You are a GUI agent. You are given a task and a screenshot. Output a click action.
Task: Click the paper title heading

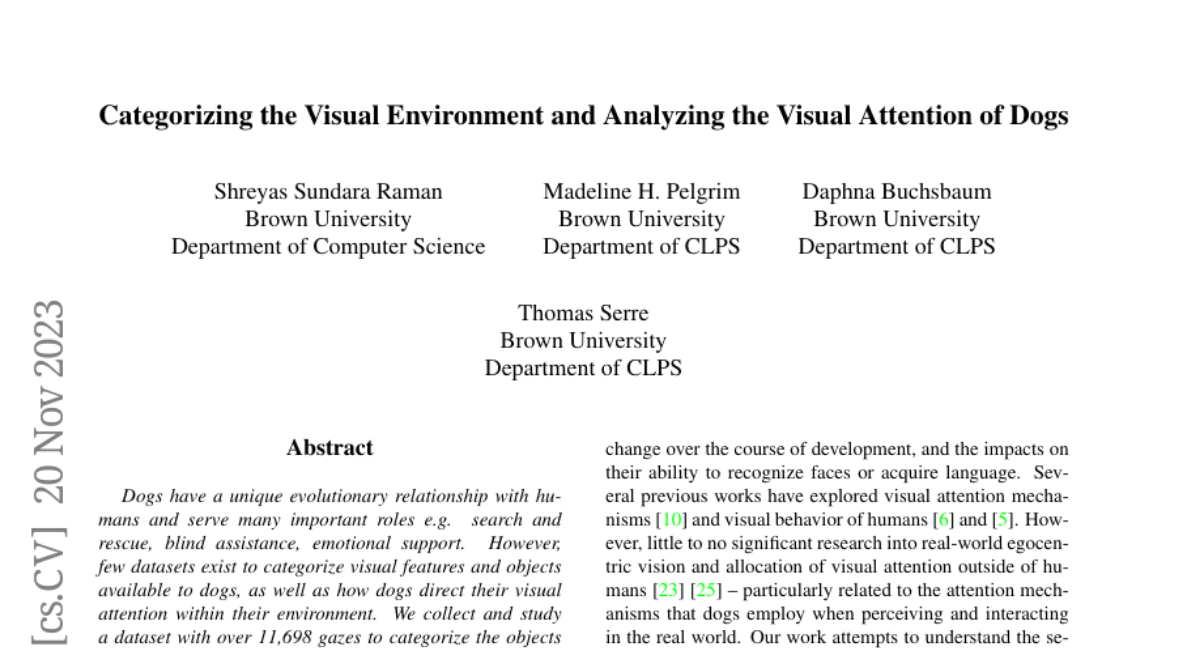pos(583,116)
